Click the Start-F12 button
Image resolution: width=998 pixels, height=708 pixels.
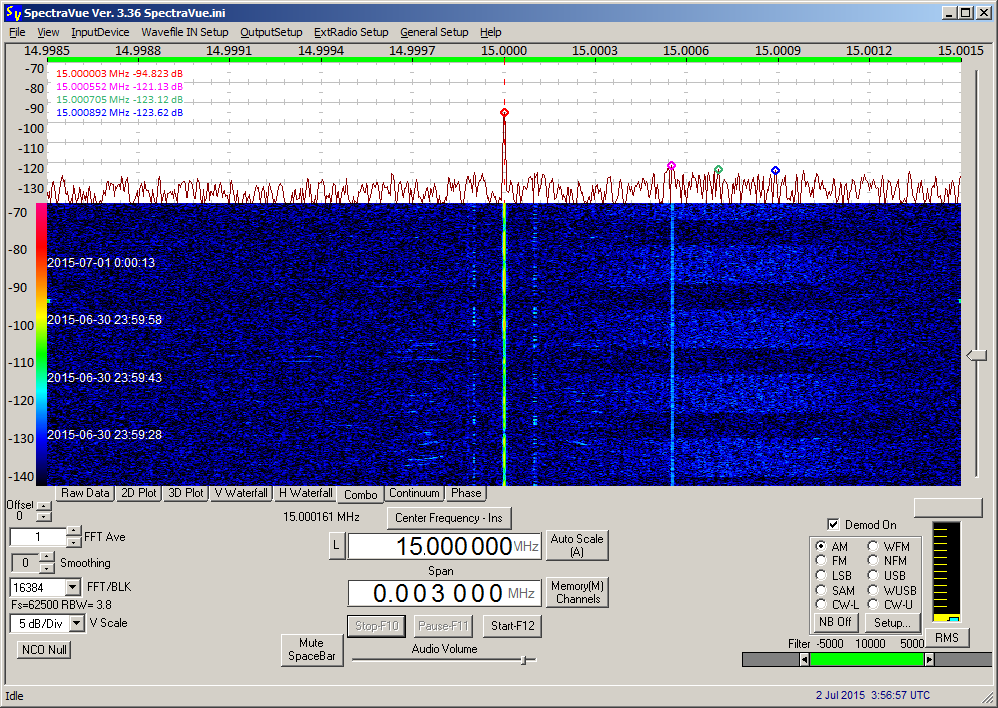pos(512,626)
